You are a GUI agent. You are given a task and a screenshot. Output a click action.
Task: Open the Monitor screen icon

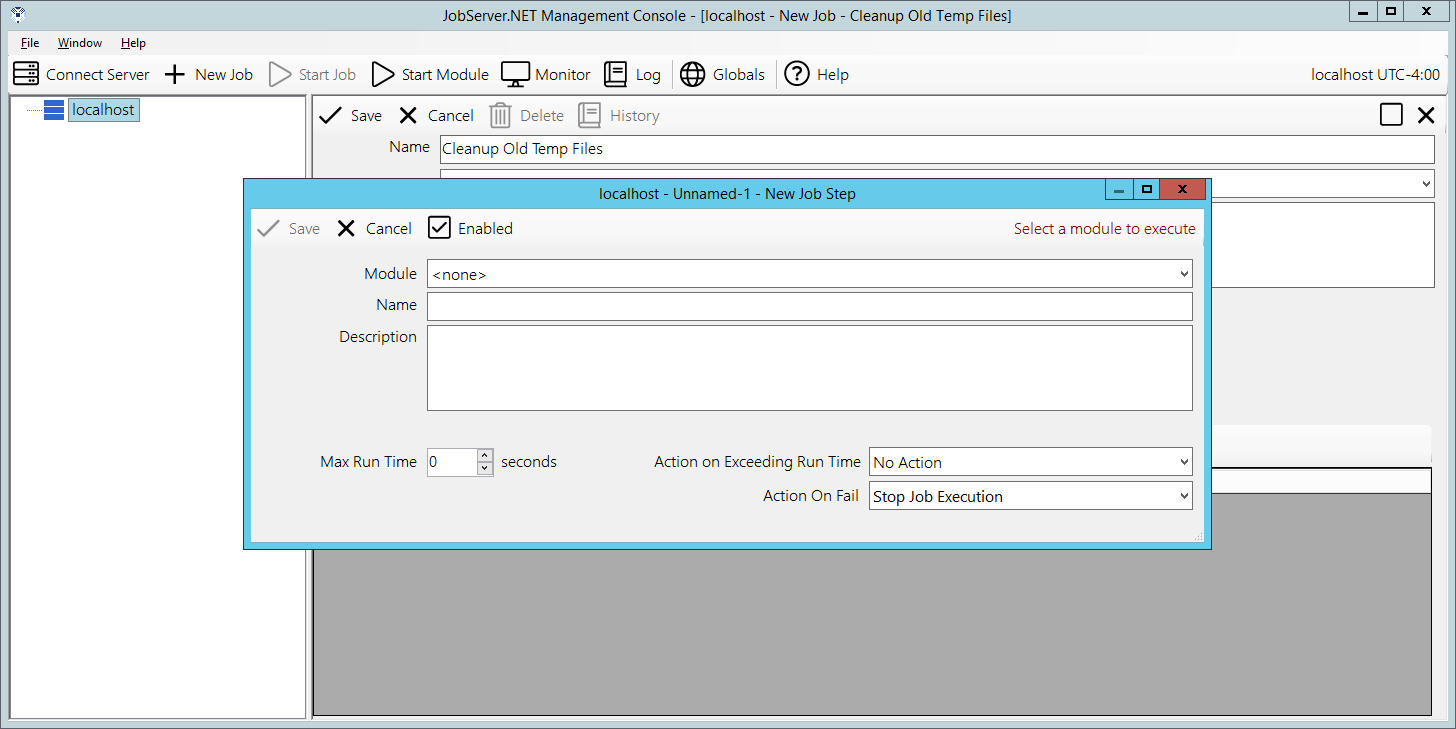[x=515, y=74]
